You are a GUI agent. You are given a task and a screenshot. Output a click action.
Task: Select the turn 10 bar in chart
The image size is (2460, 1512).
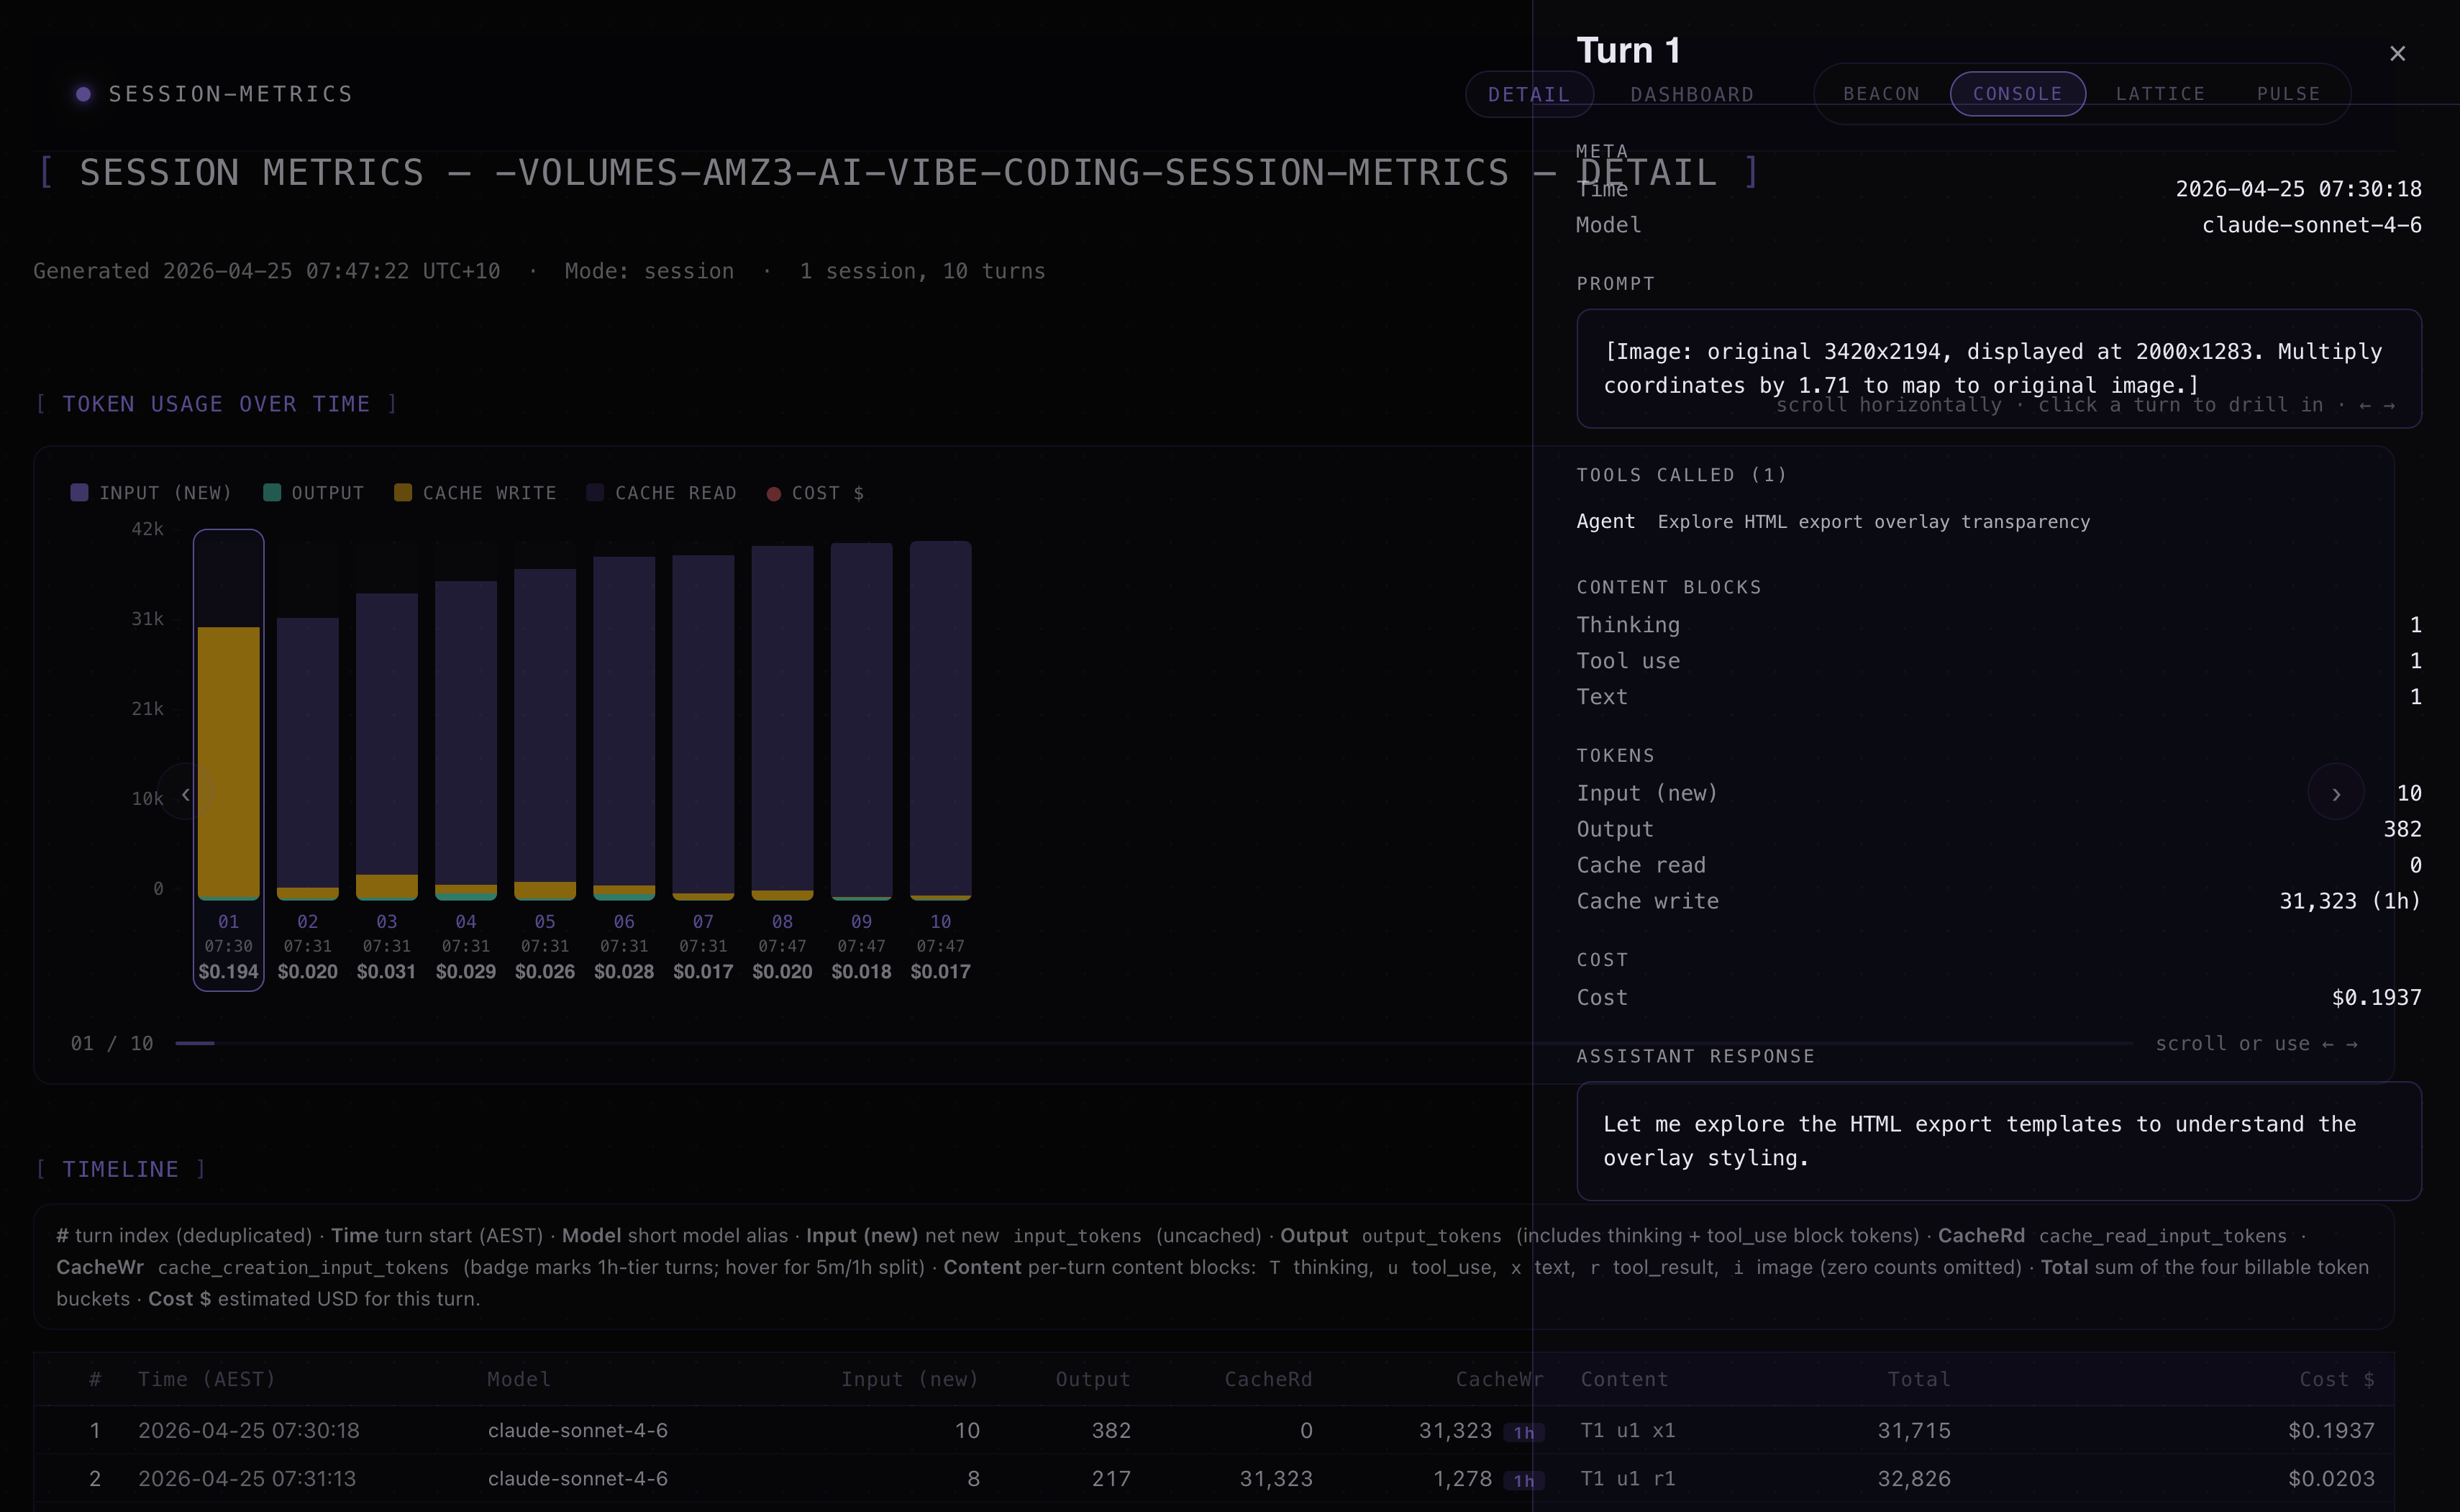(x=940, y=720)
